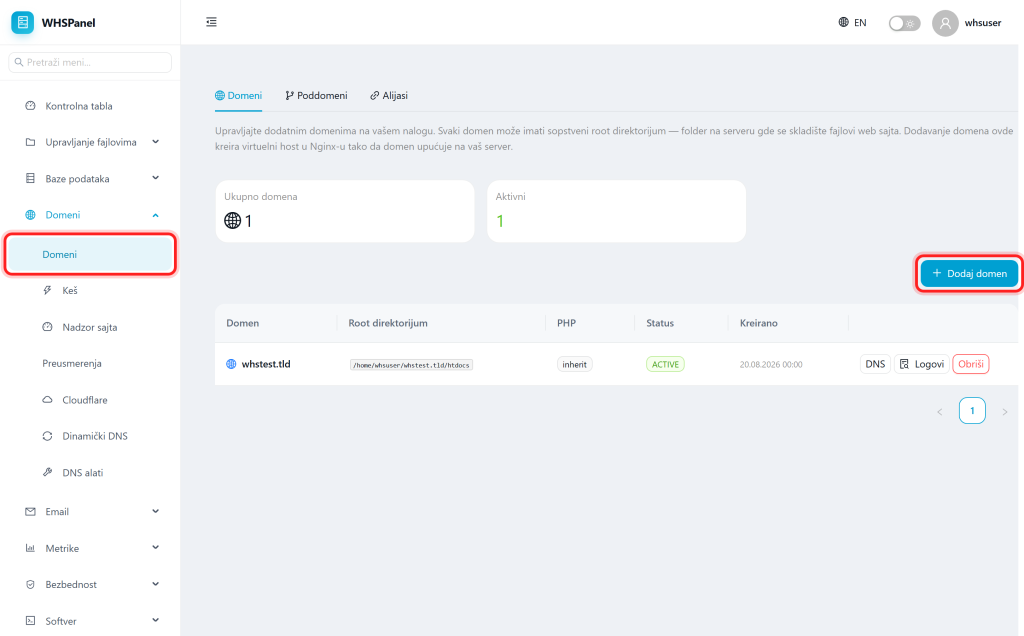Click the Upravljanje fajlovima folder icon
1024x636 pixels.
[30, 142]
